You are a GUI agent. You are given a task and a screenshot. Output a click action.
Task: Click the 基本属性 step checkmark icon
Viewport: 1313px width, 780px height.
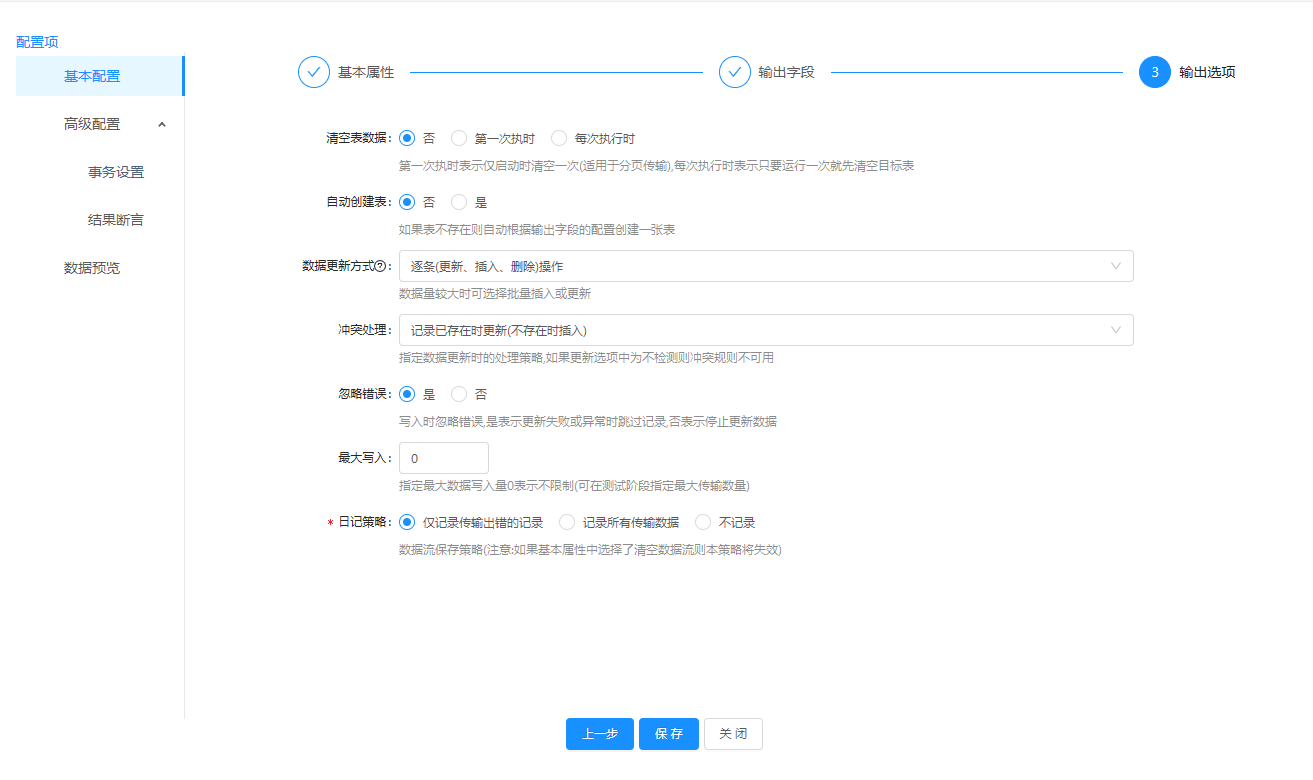coord(314,72)
